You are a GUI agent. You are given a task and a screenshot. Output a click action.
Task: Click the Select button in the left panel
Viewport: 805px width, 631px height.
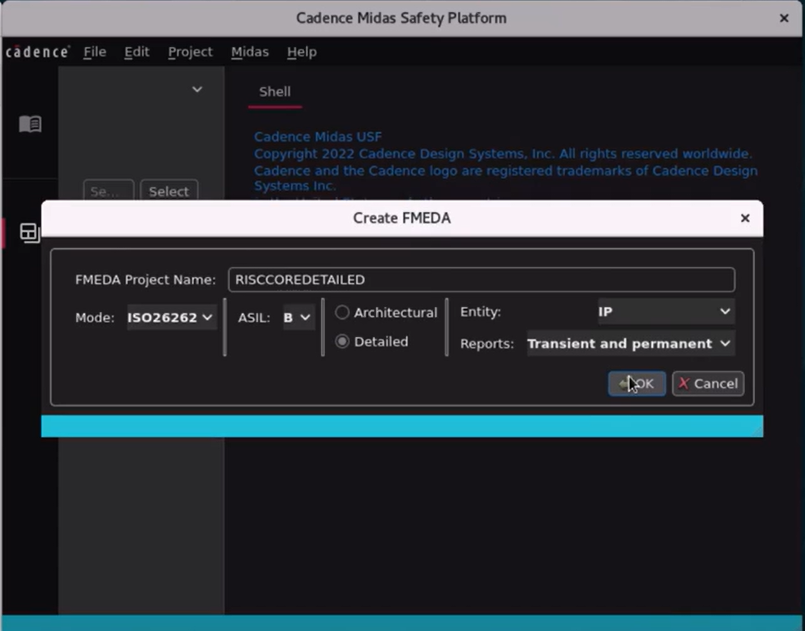point(168,191)
